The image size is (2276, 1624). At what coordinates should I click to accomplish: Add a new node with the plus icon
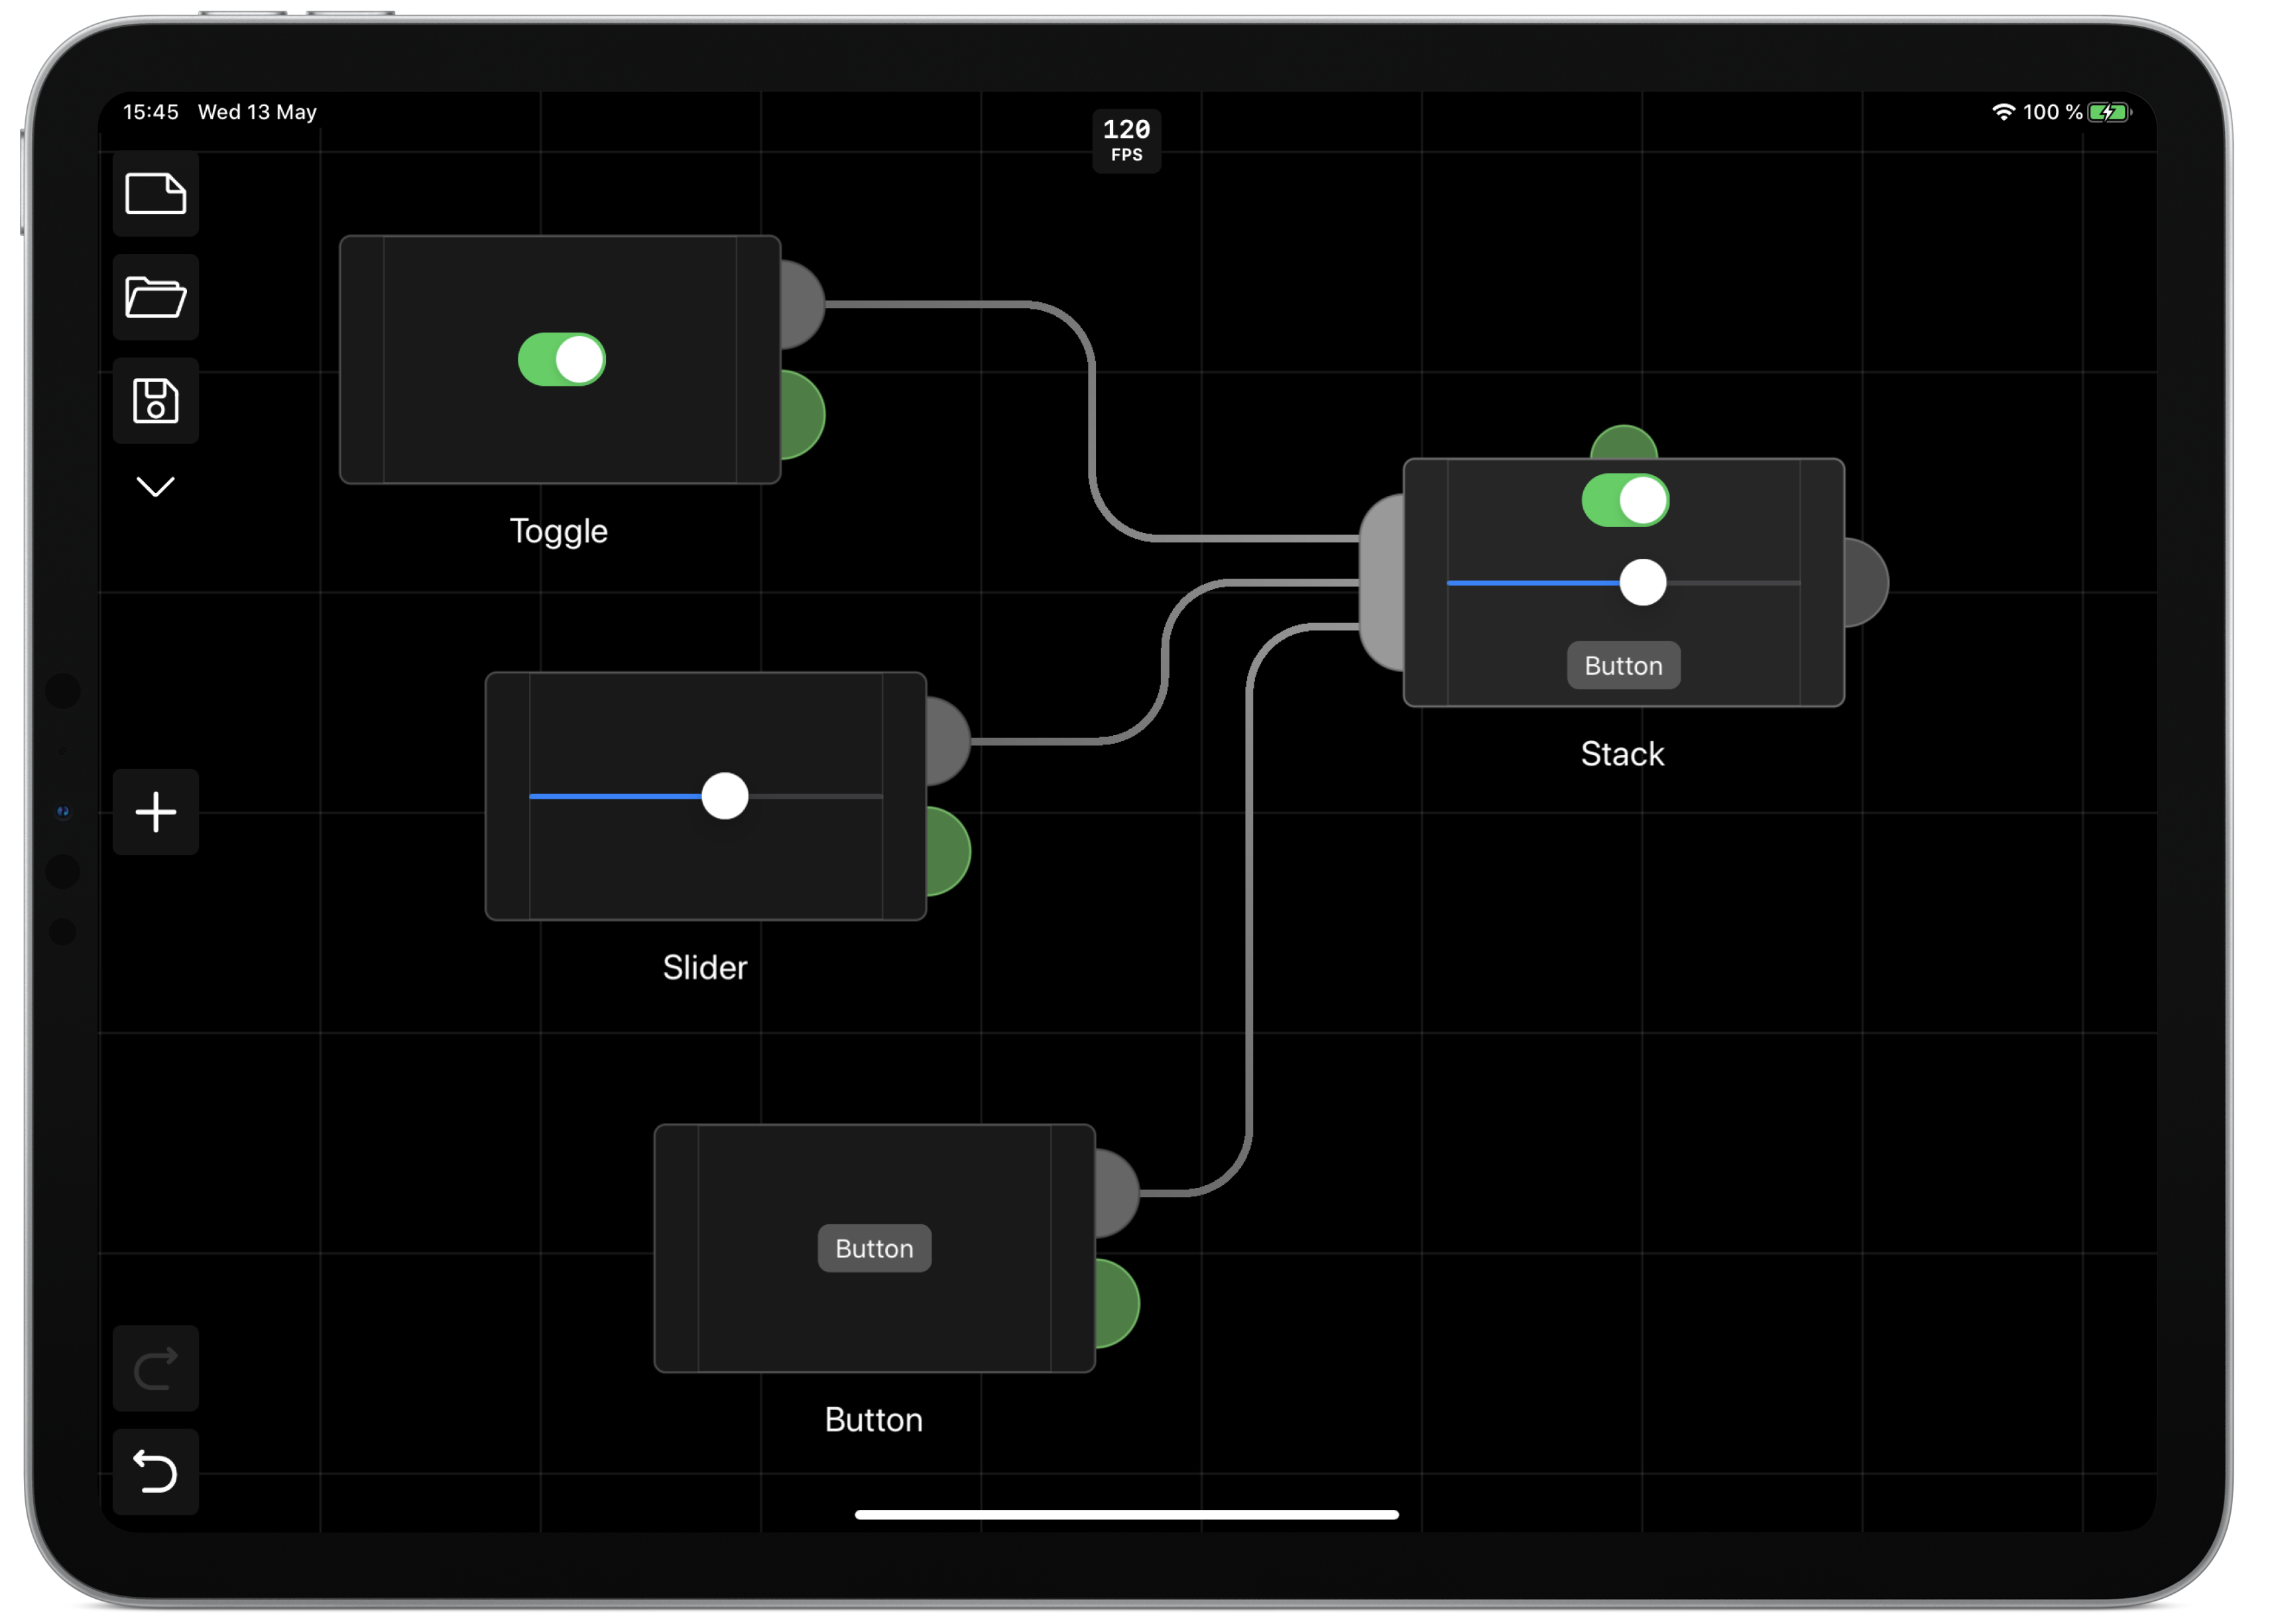[156, 812]
